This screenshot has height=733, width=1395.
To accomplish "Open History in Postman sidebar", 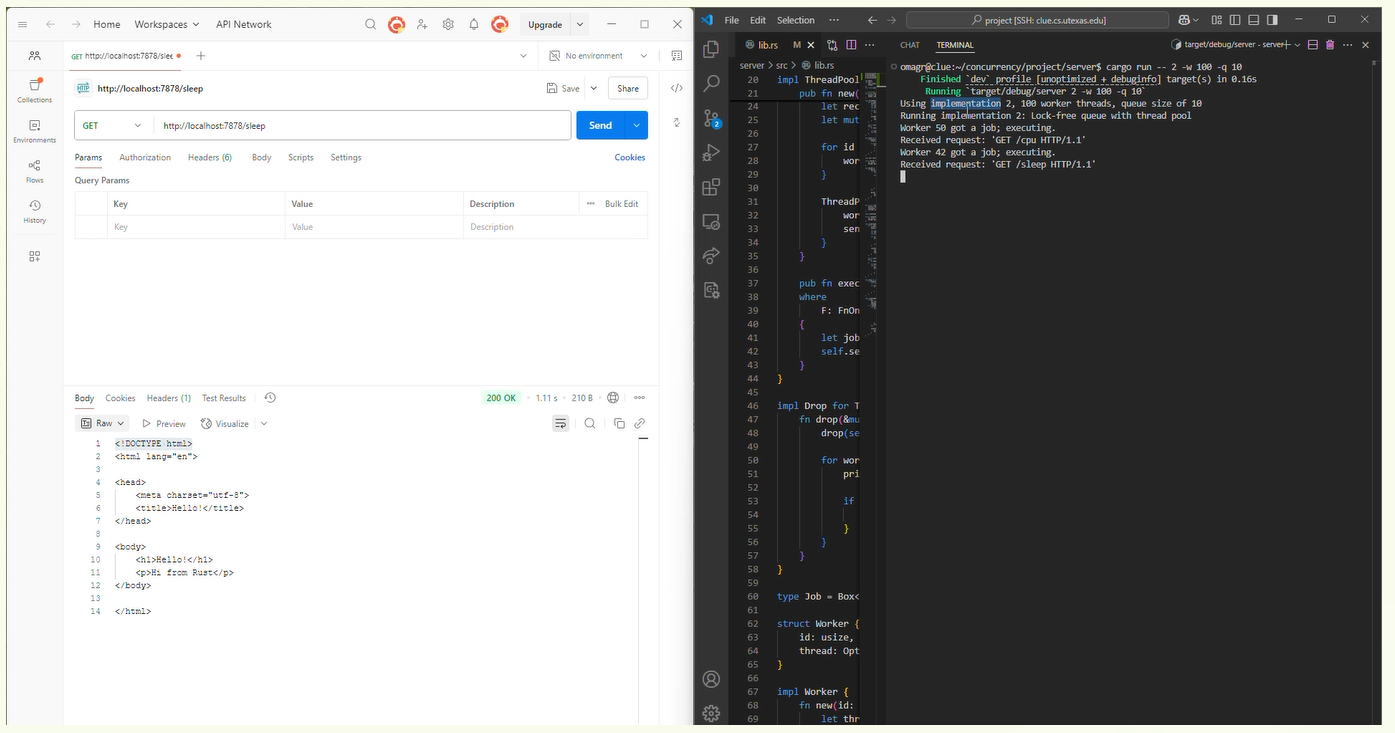I will (35, 211).
